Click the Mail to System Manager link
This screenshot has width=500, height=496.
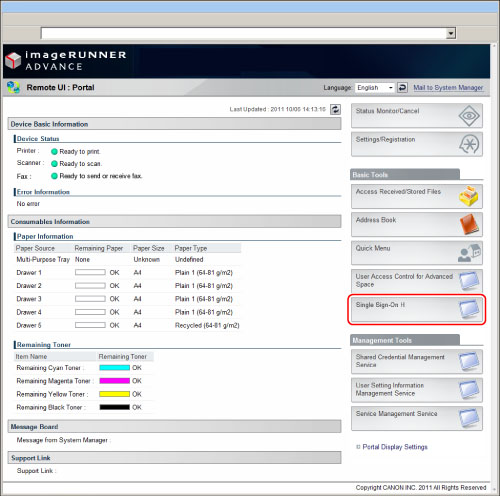click(448, 88)
